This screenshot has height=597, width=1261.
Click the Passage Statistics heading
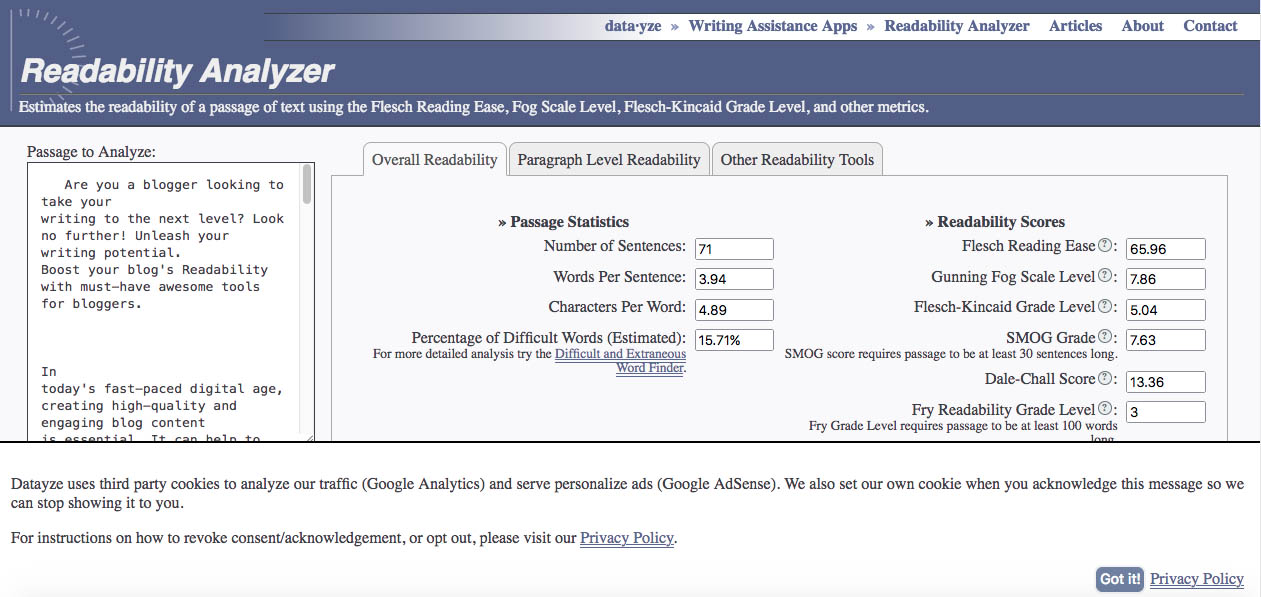[x=564, y=222]
